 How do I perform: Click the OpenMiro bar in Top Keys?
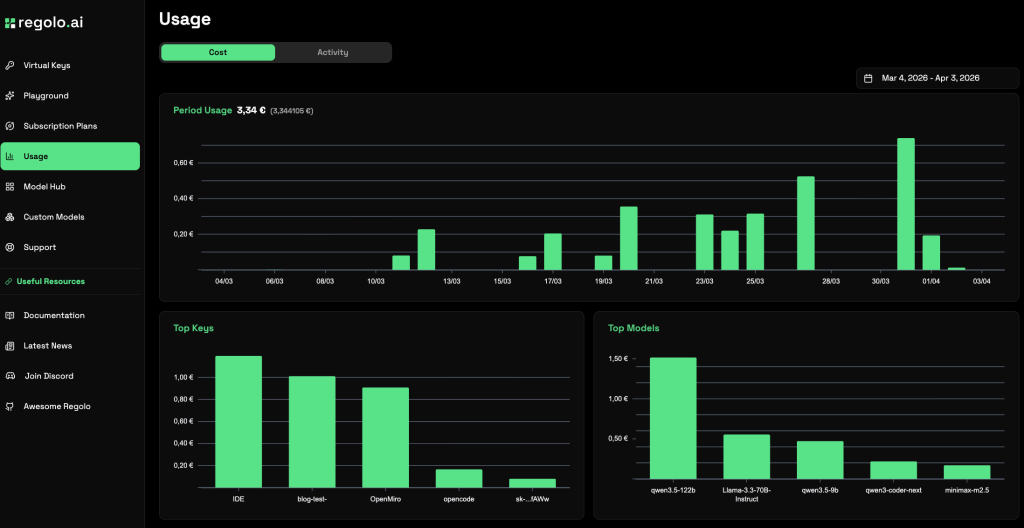pos(385,437)
